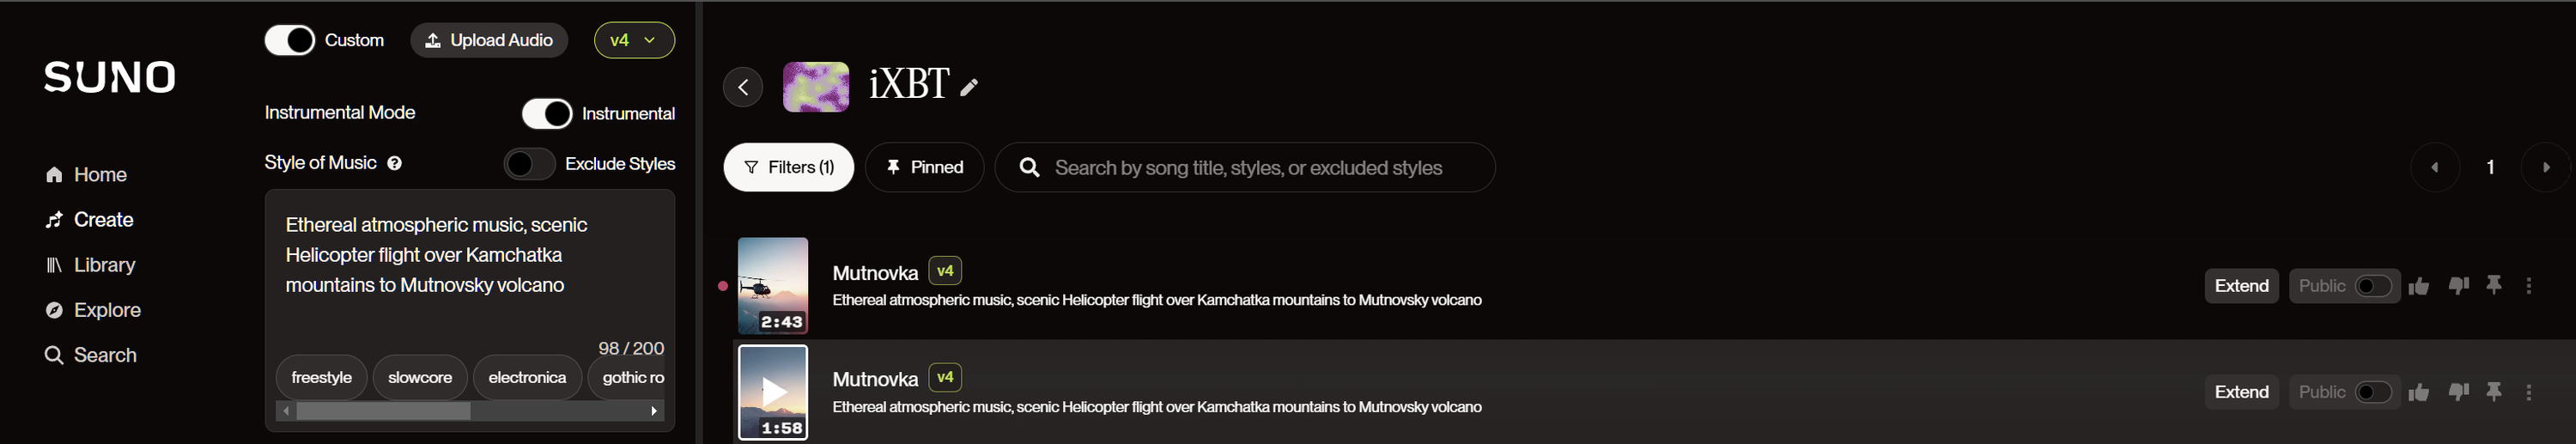Click the Upload Audio button
This screenshot has height=444, width=2576.
489,40
